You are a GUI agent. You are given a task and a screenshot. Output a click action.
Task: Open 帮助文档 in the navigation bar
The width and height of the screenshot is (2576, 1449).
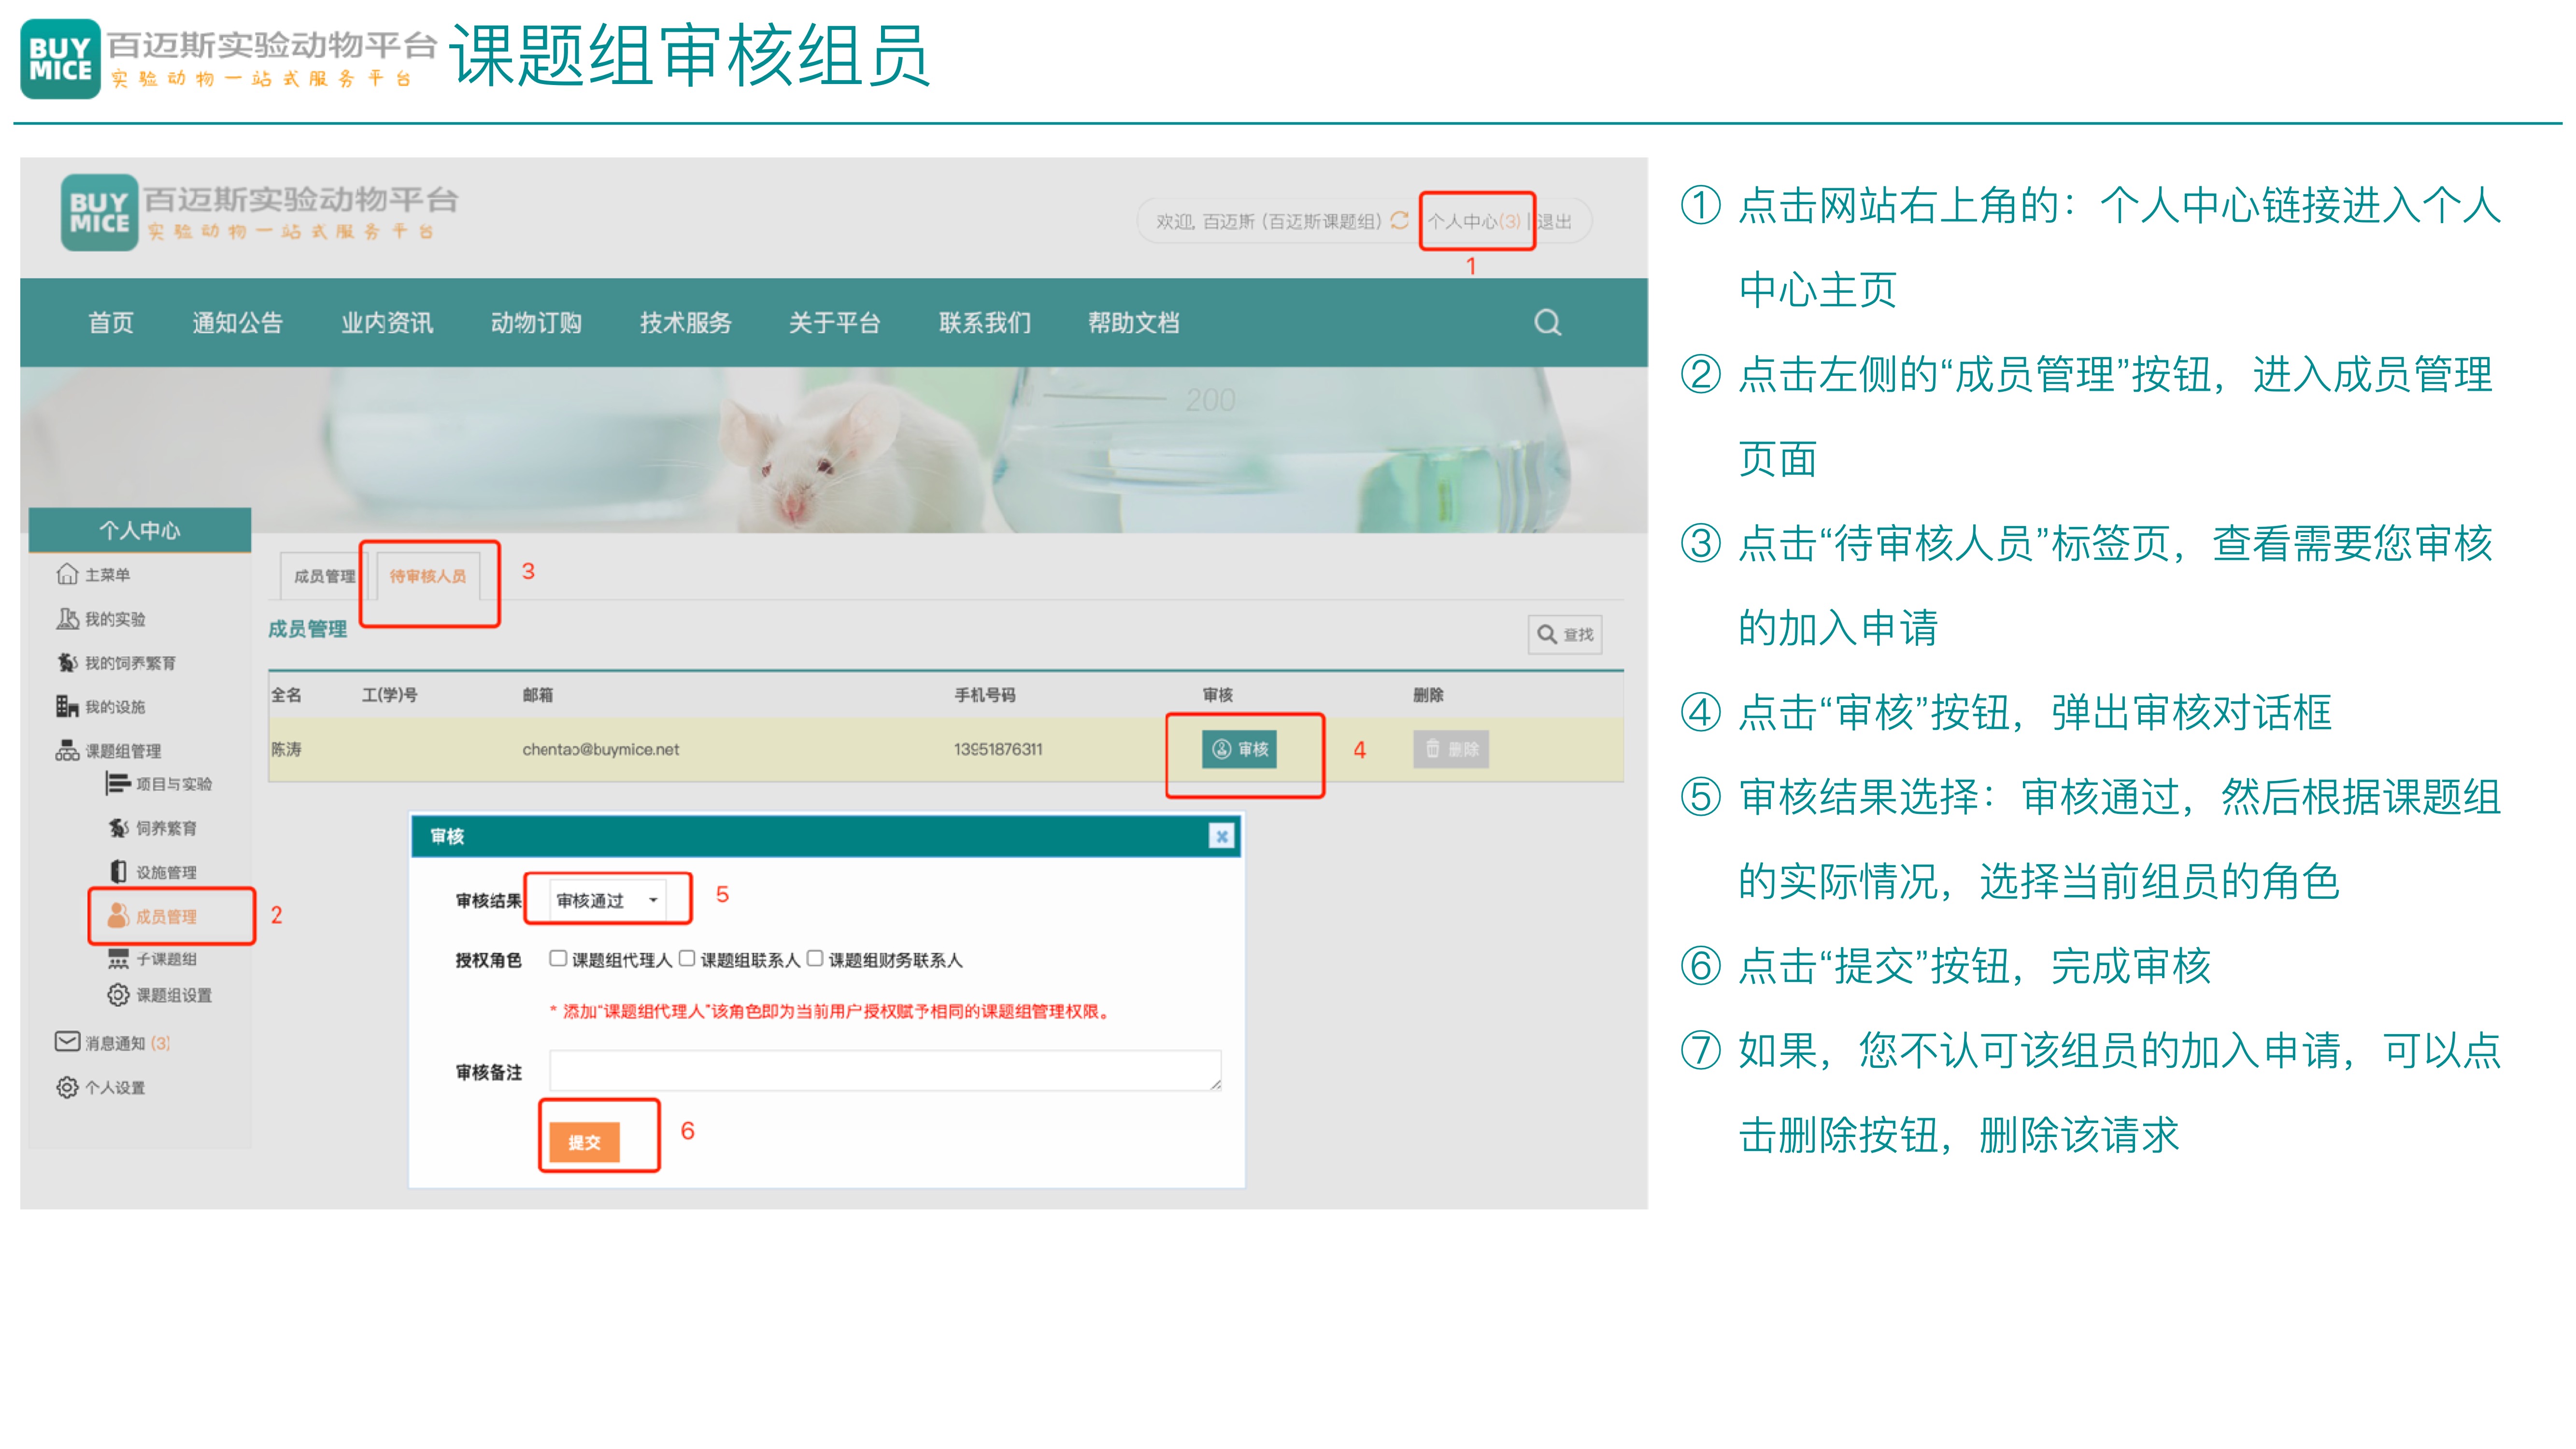1134,322
